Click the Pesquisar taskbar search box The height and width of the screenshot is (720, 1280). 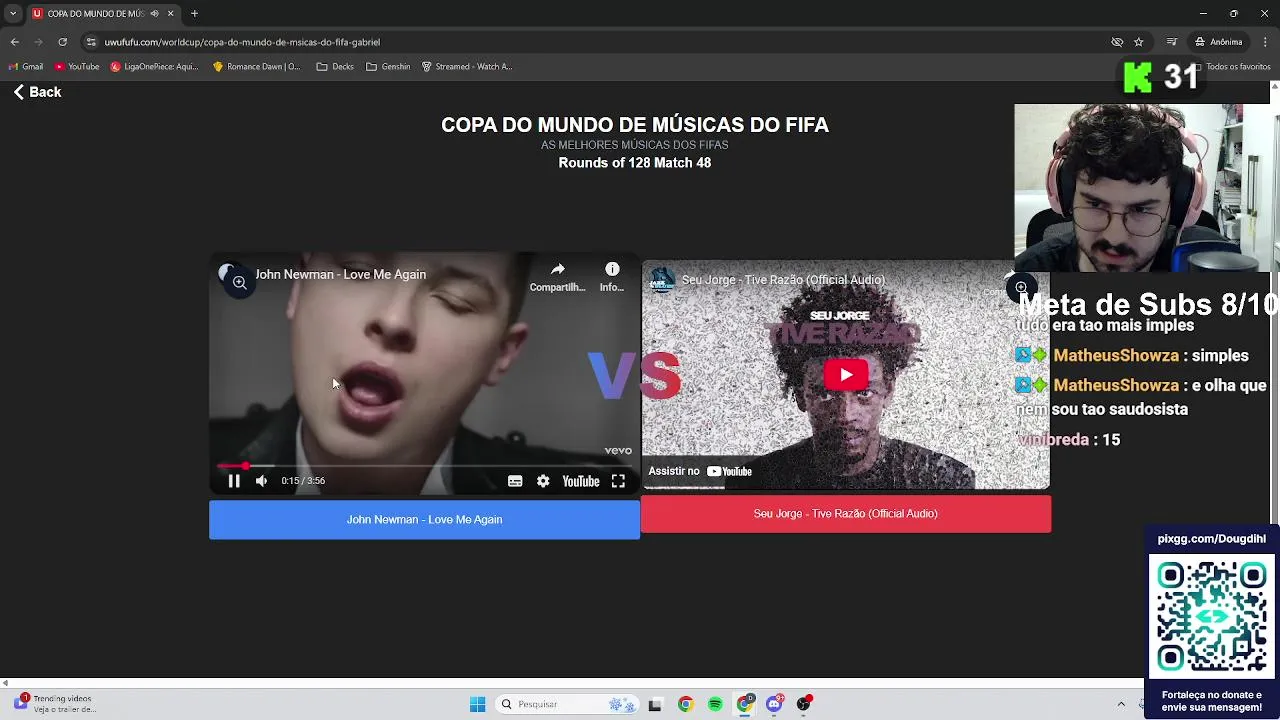(x=567, y=705)
